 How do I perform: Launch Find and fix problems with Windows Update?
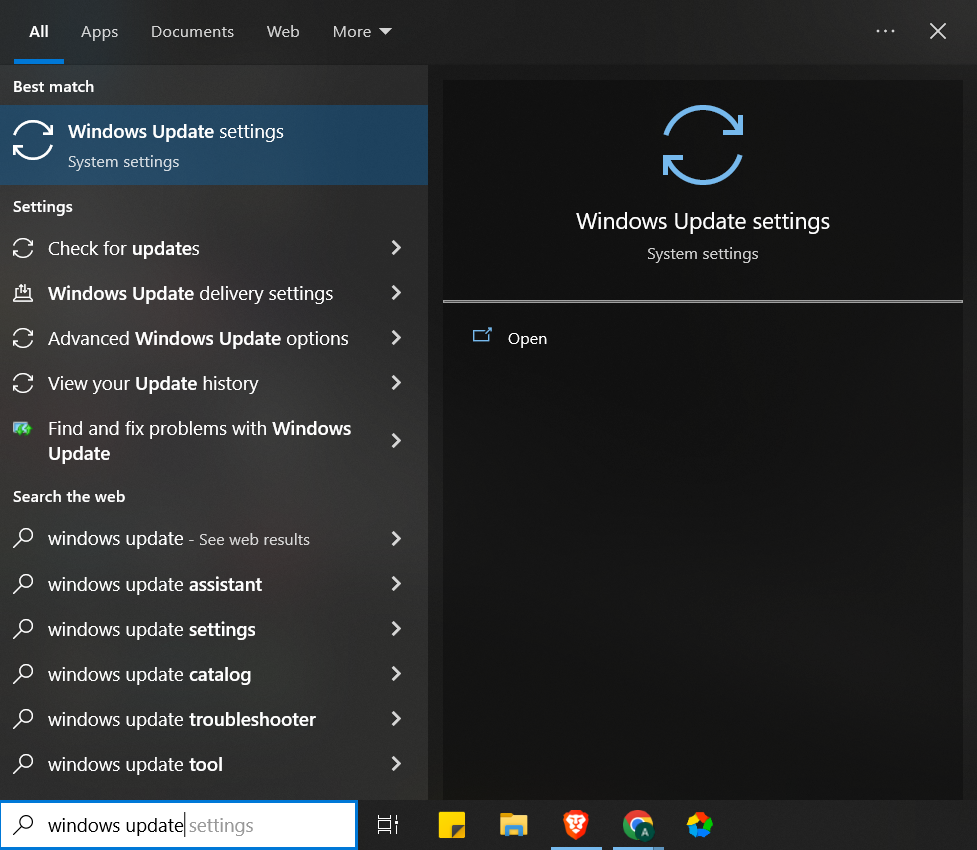[x=199, y=440]
